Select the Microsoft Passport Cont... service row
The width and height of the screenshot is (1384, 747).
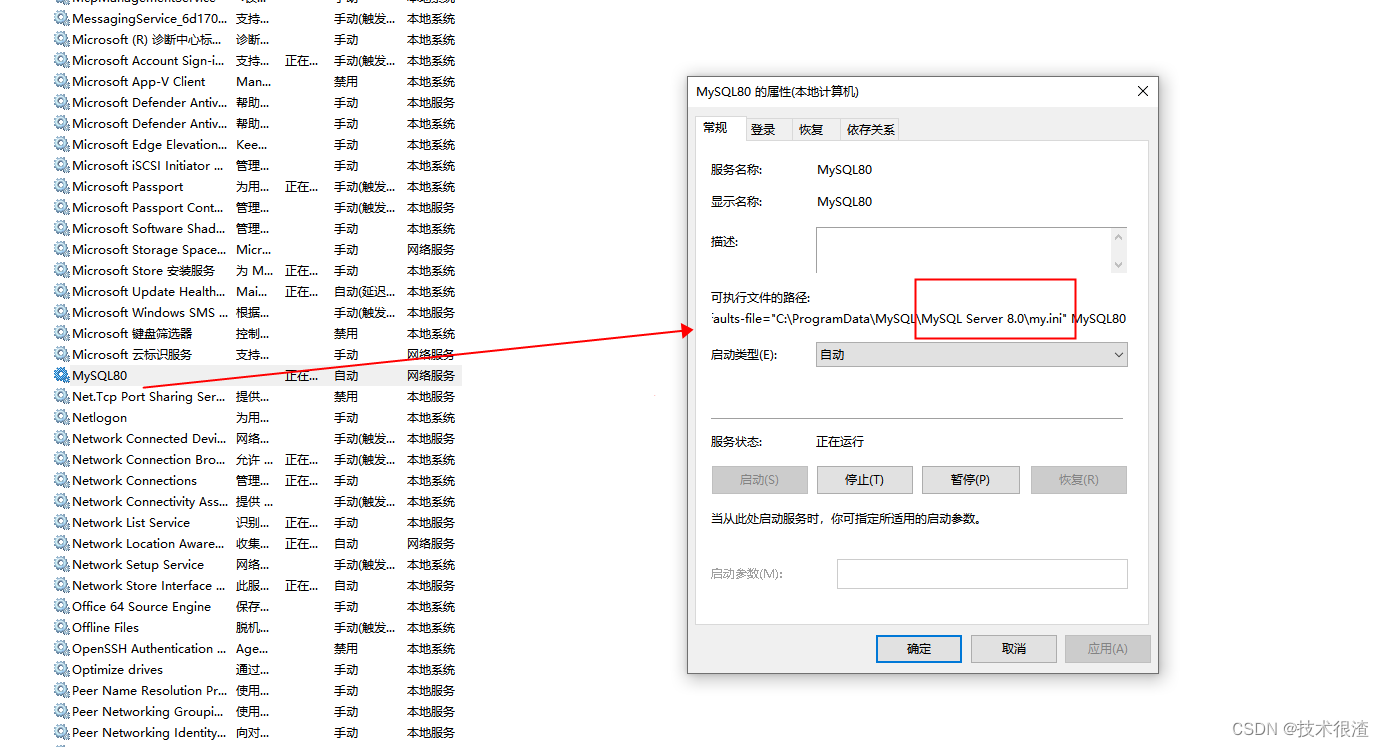tap(256, 208)
